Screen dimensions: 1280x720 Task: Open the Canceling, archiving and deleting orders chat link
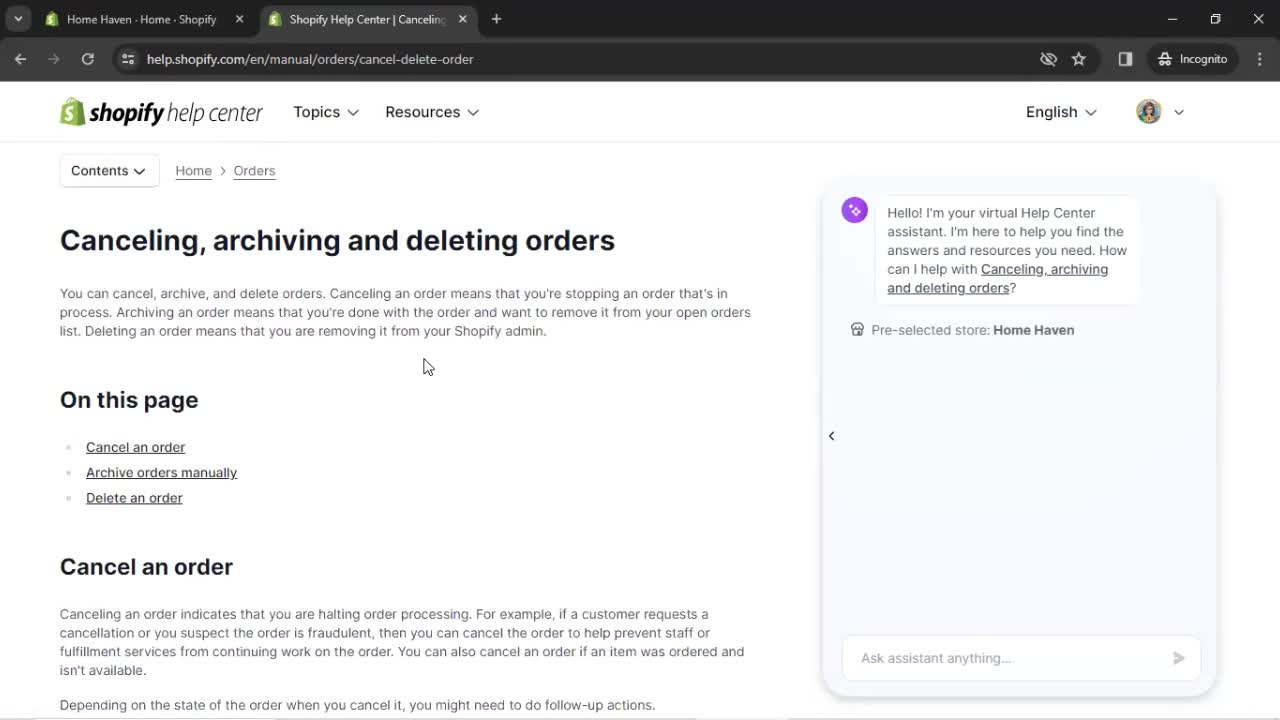click(x=997, y=278)
